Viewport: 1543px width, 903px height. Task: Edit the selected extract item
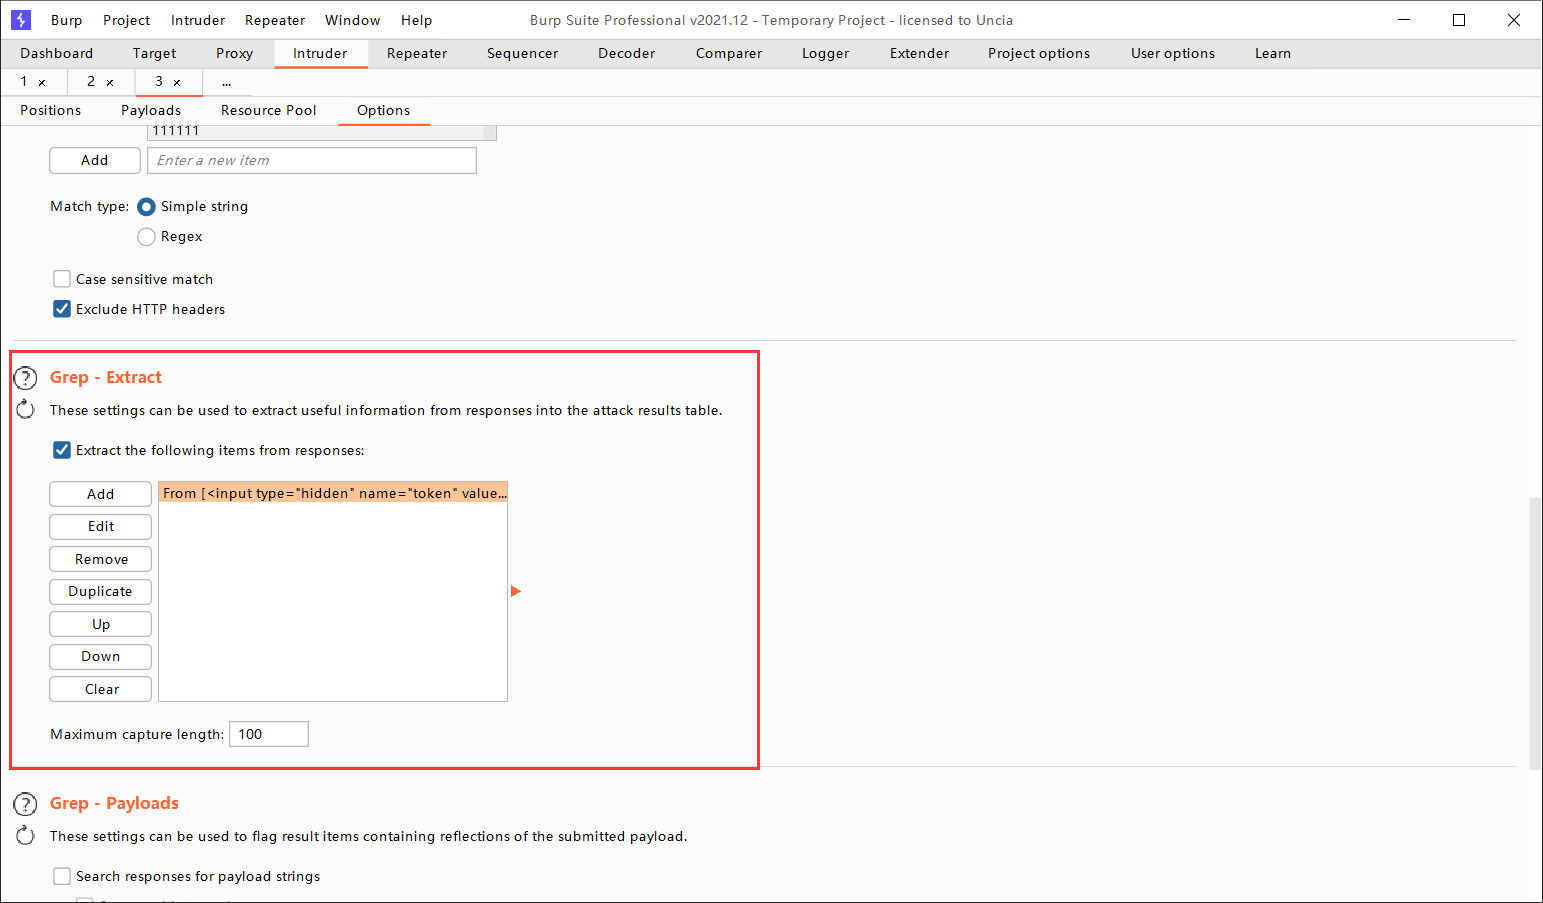pyautogui.click(x=100, y=526)
